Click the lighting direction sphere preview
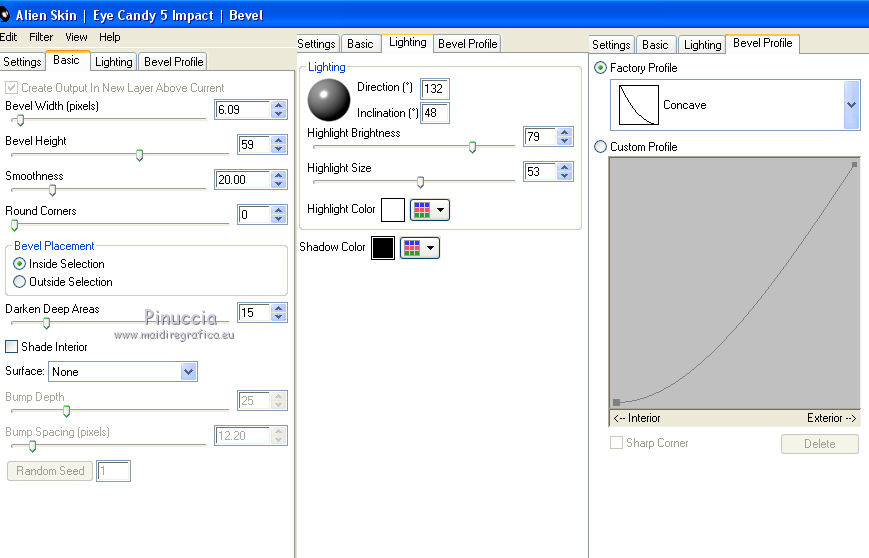 pyautogui.click(x=329, y=100)
